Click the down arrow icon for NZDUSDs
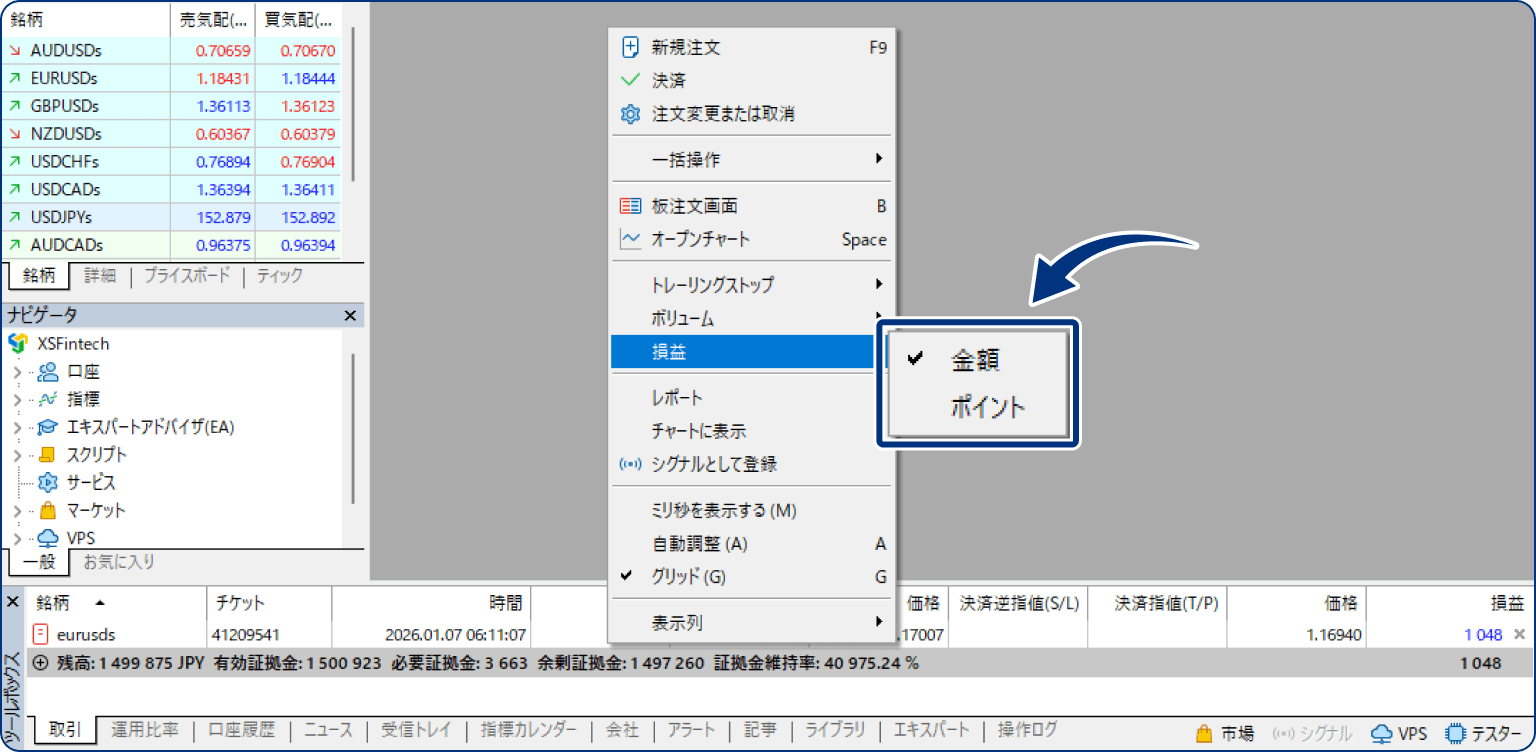The height and width of the screenshot is (752, 1536). (x=15, y=134)
